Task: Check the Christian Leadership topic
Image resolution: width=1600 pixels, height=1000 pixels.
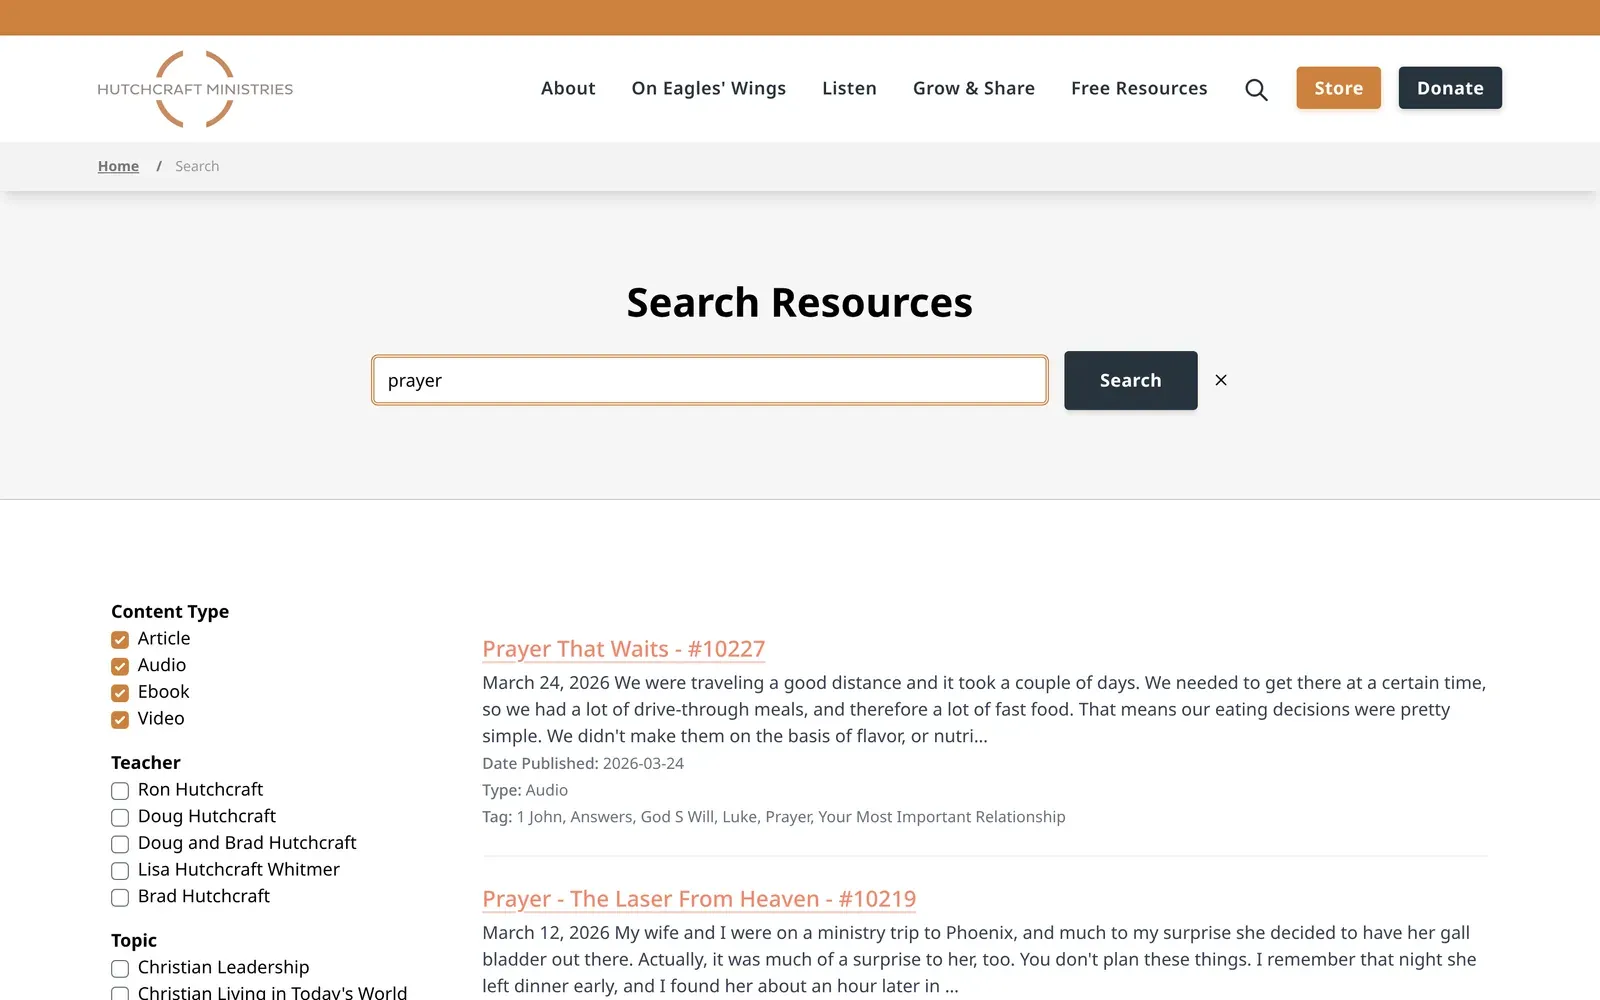Action: [120, 969]
